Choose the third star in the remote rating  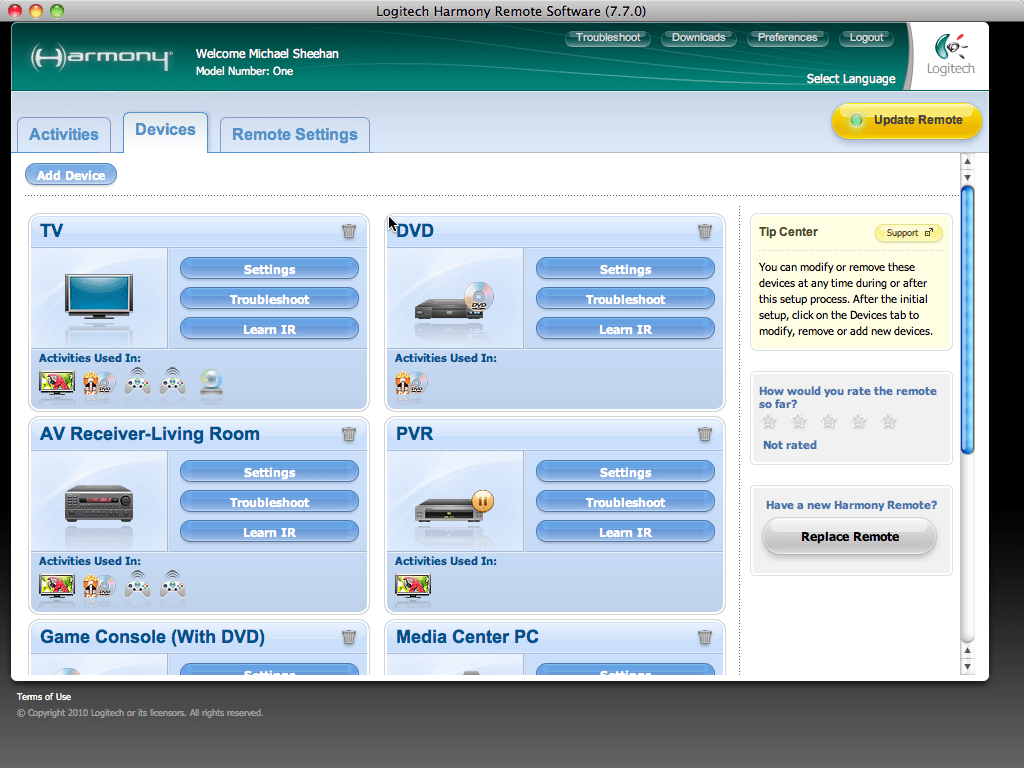pyautogui.click(x=828, y=422)
